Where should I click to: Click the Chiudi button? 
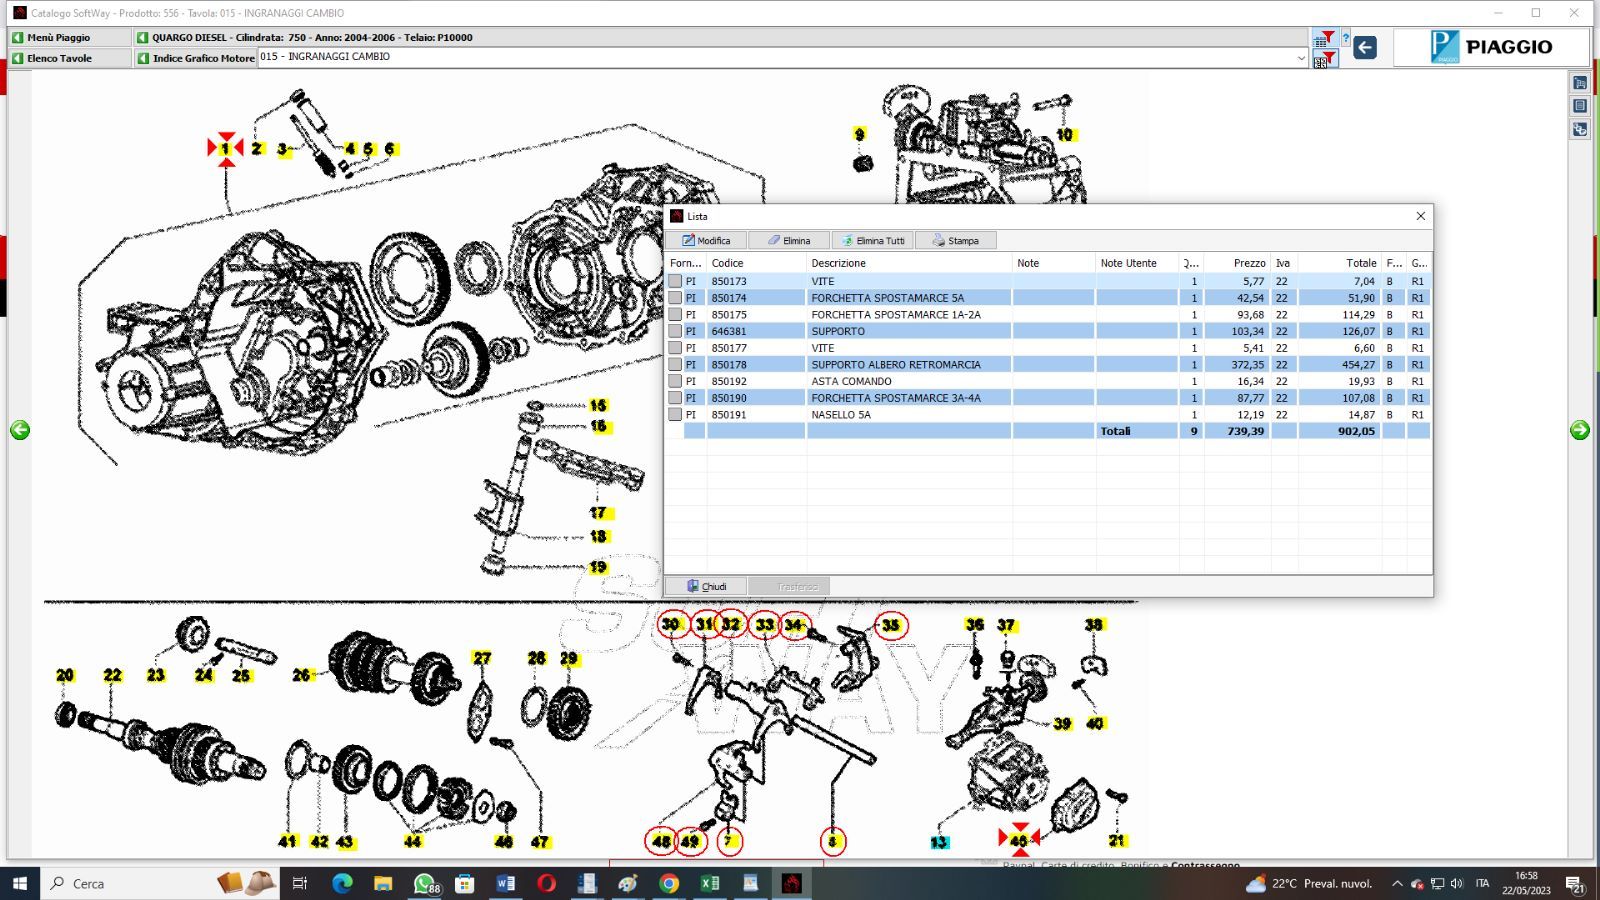tap(706, 586)
